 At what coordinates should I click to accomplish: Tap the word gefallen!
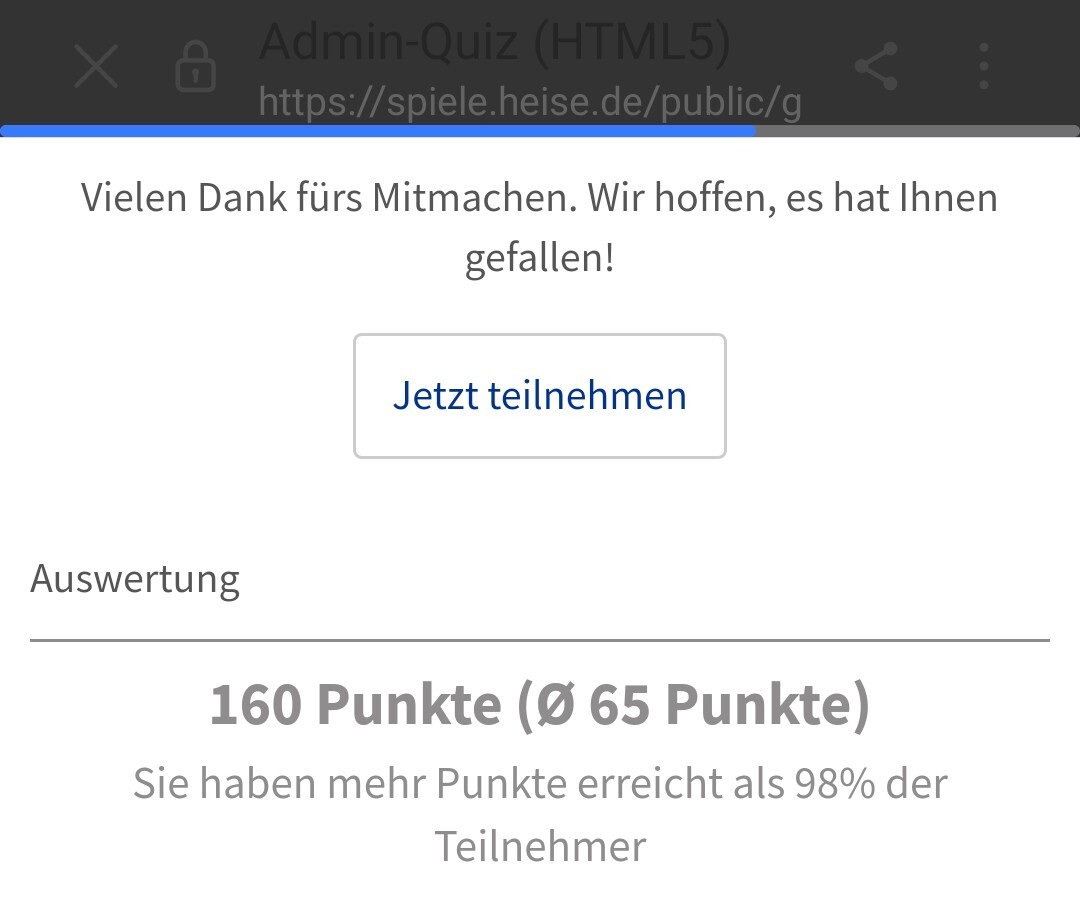click(x=540, y=259)
